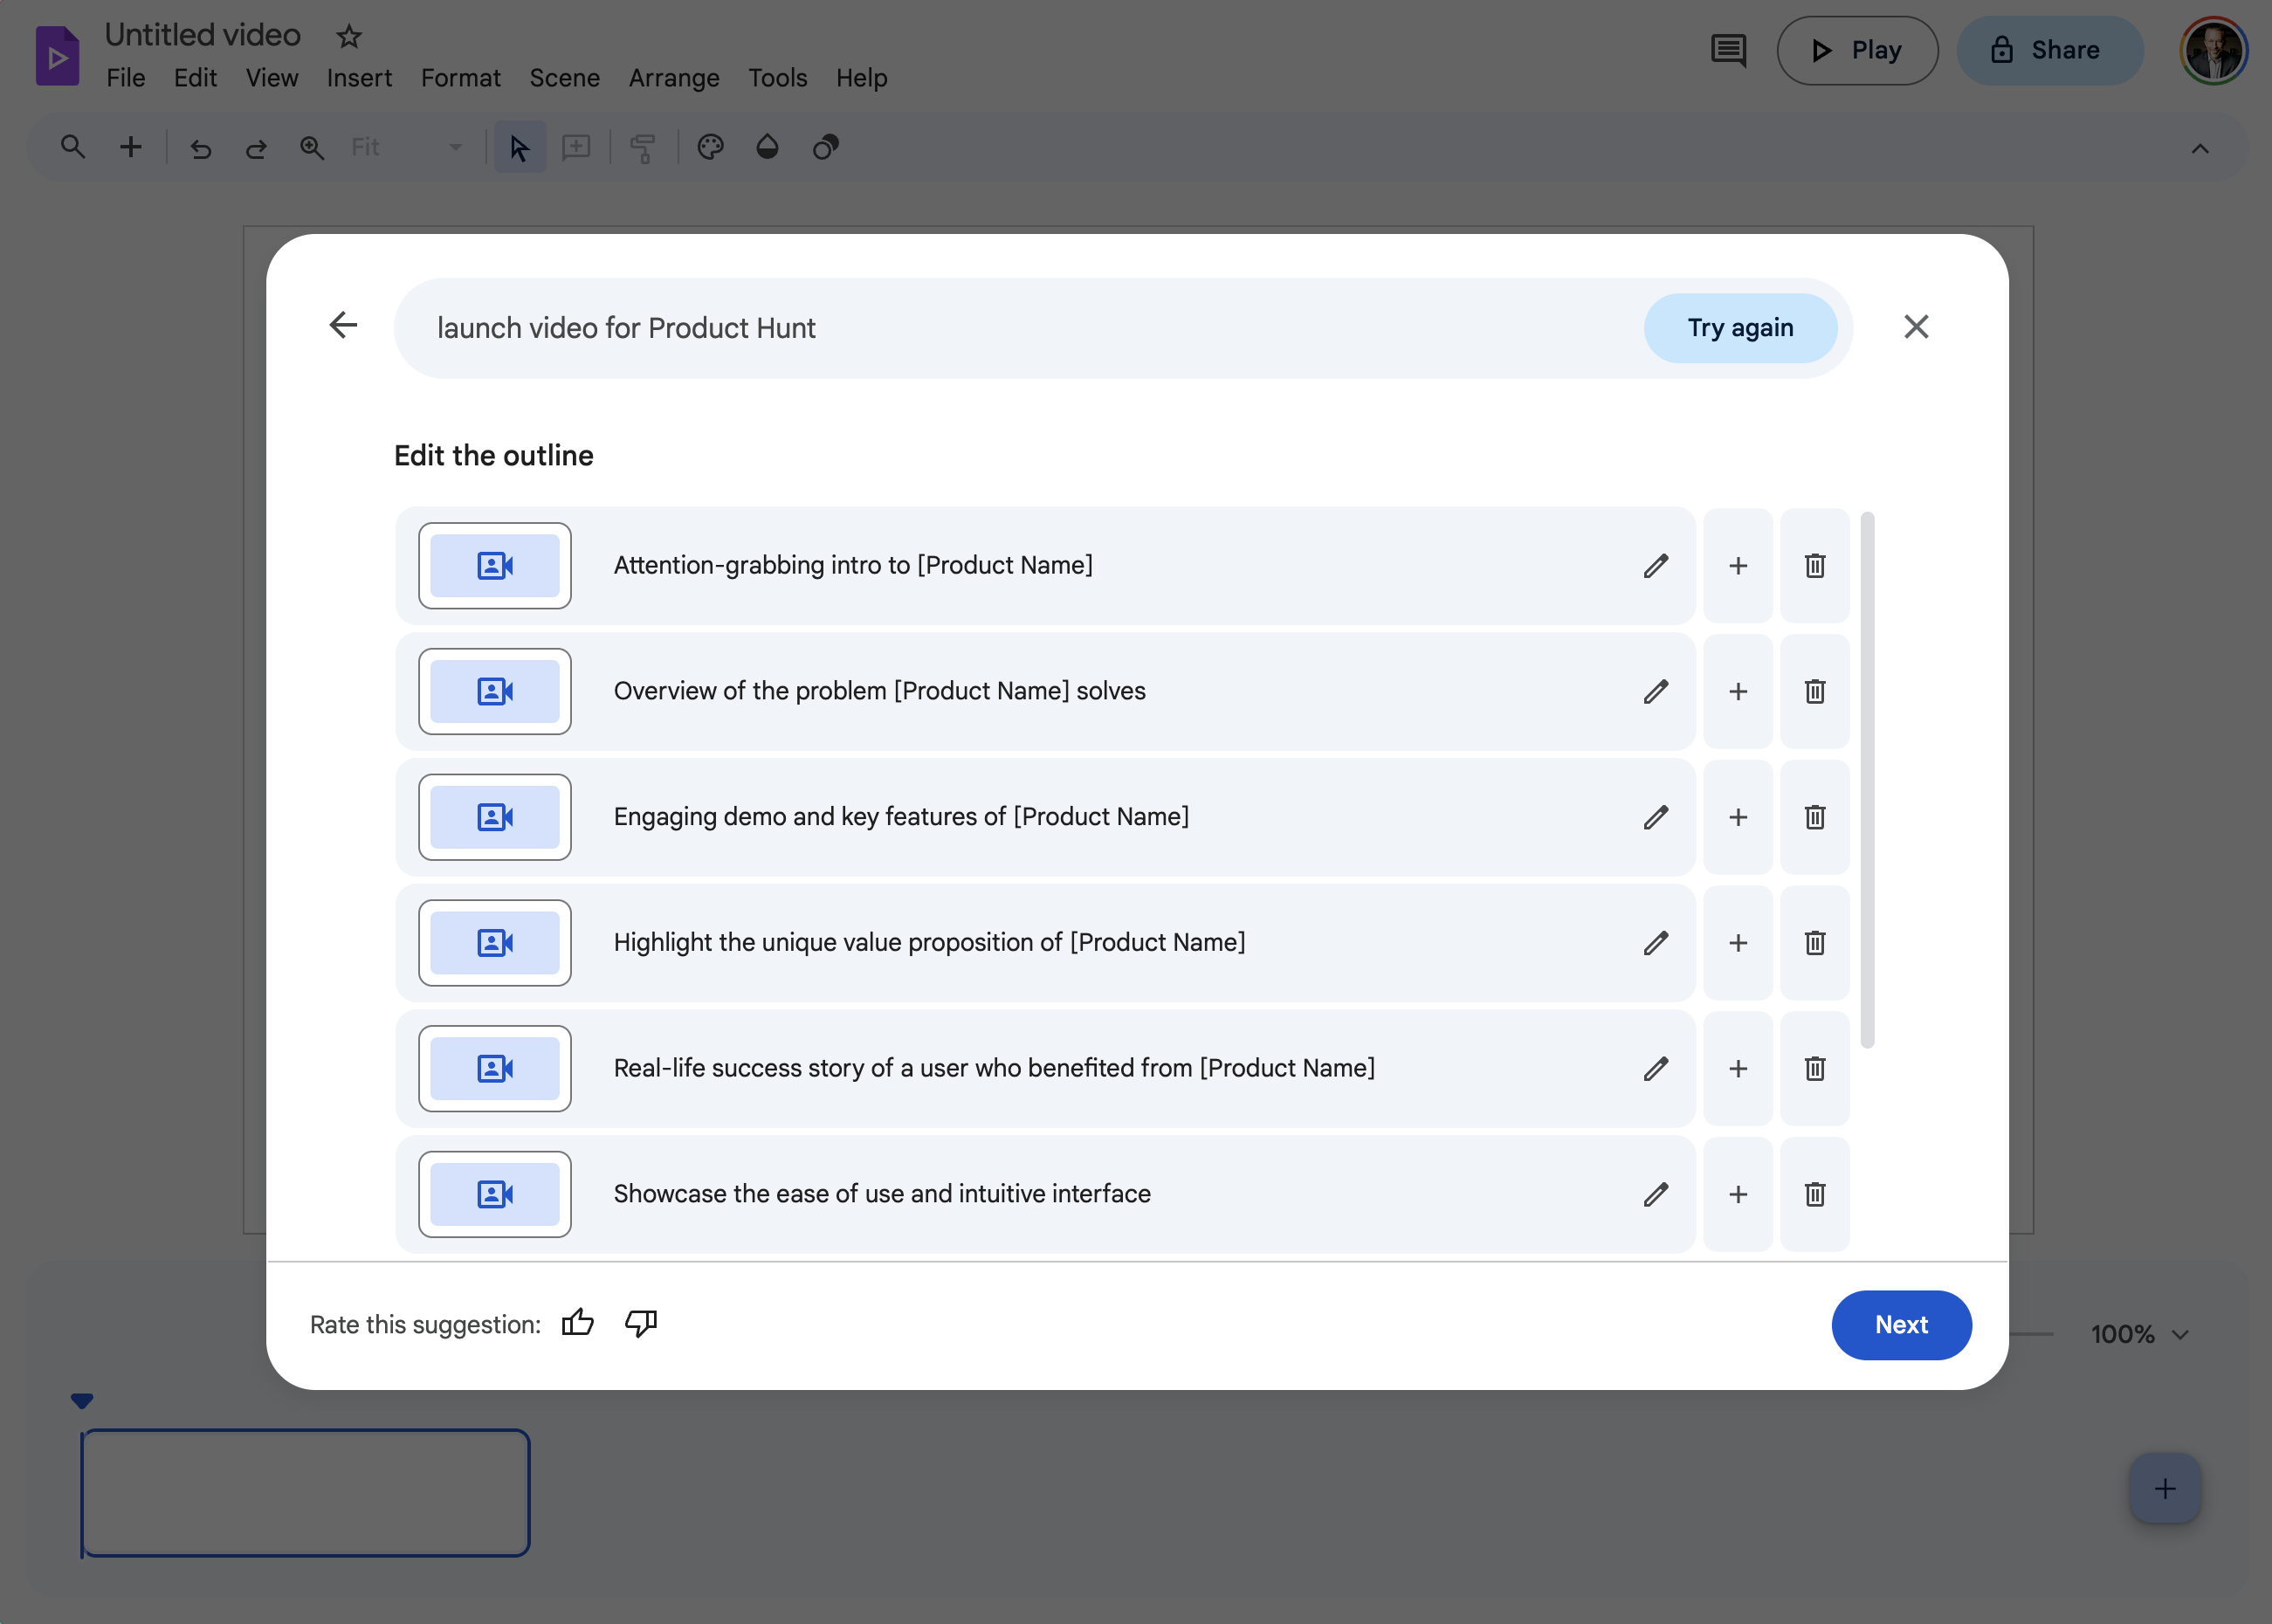Click Try again to regenerate outline
2272x1624 pixels.
[1741, 327]
